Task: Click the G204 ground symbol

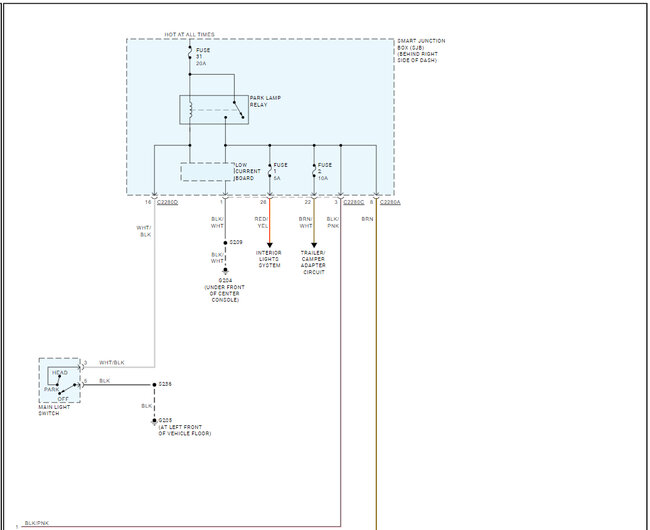Action: click(x=225, y=271)
